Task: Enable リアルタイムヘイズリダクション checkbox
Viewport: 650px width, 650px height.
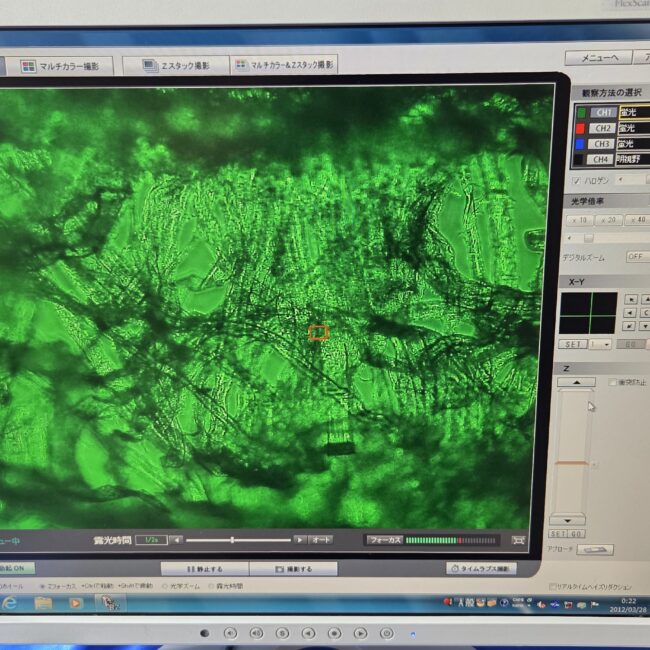Action: (553, 587)
